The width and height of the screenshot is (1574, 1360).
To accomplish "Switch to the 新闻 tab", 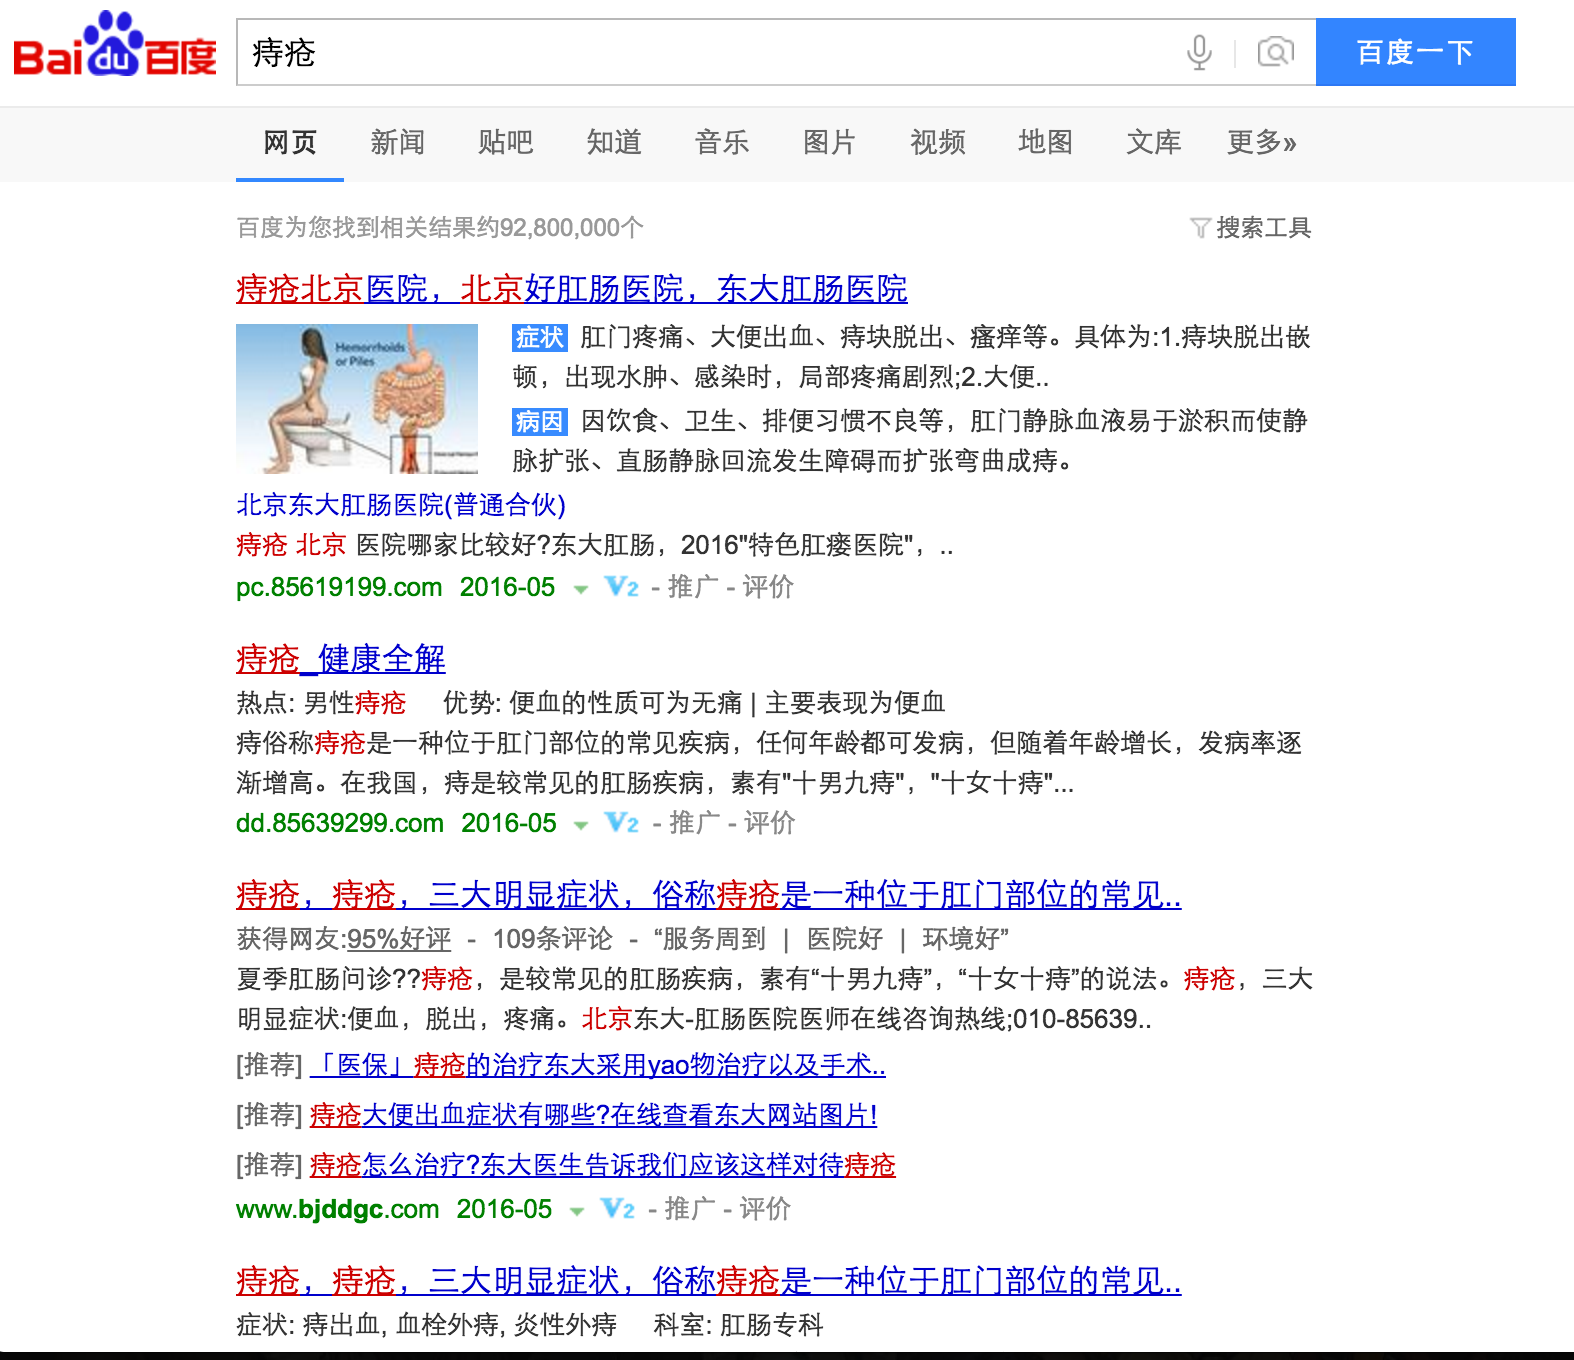I will [398, 142].
